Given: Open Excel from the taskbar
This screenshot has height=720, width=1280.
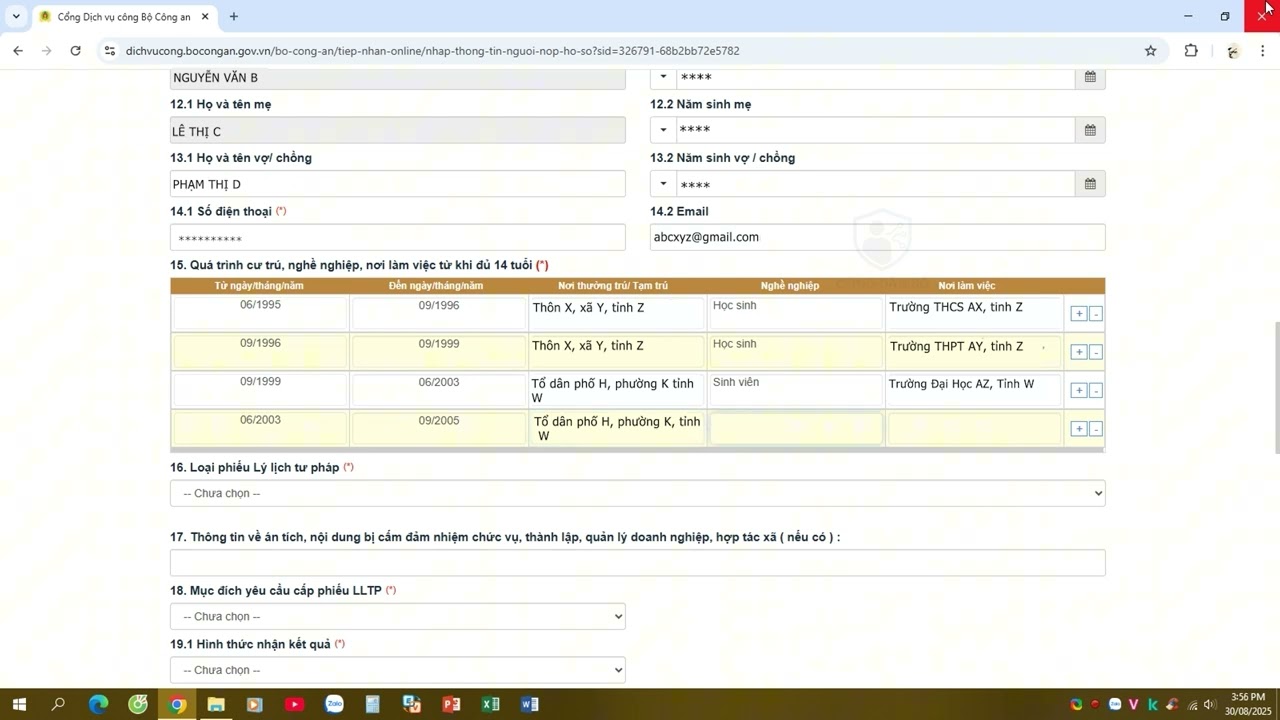Looking at the screenshot, I should [490, 705].
